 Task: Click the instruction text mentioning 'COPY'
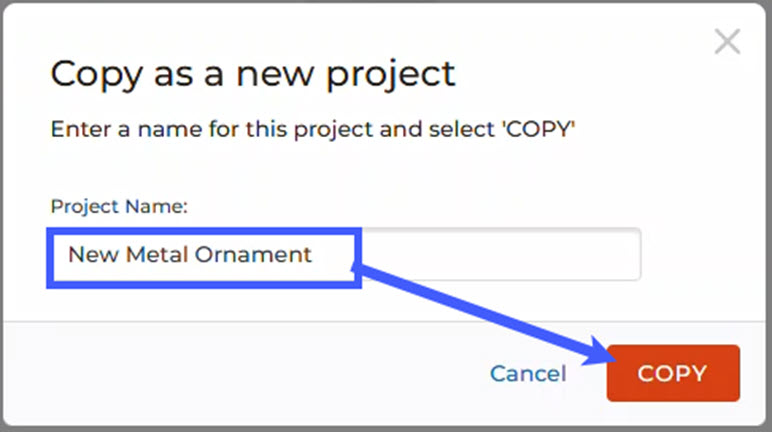click(x=313, y=130)
